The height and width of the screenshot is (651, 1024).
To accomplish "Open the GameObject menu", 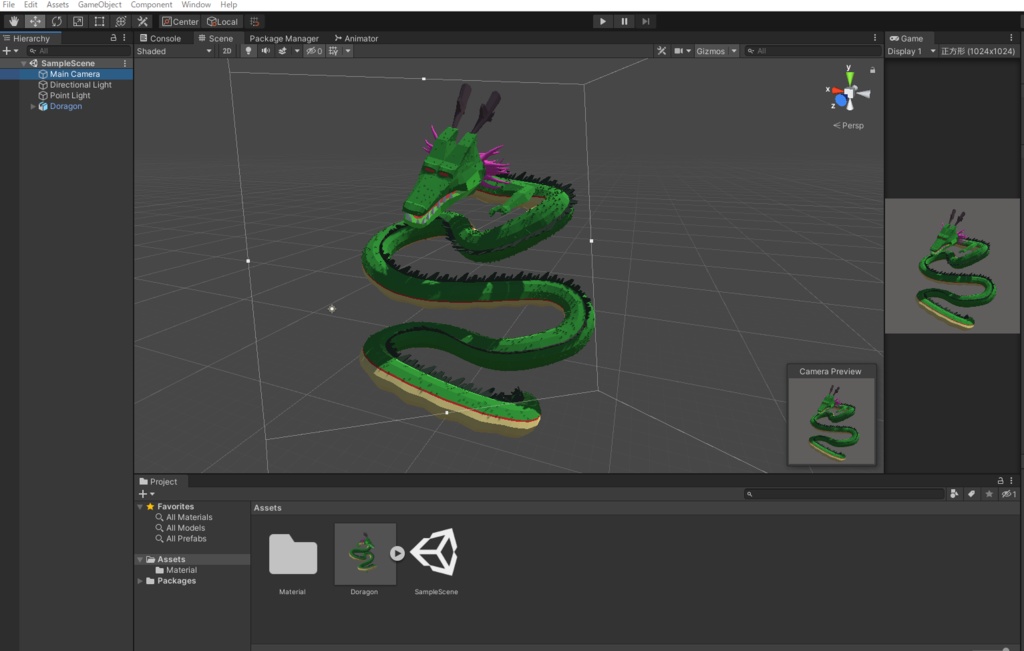I will [x=99, y=5].
